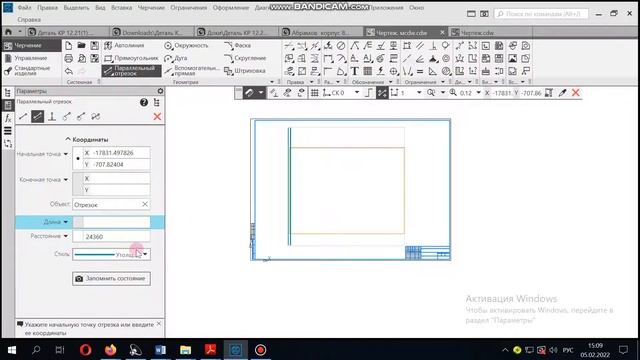
Task: Select the Автолиния tool
Action: 124,46
